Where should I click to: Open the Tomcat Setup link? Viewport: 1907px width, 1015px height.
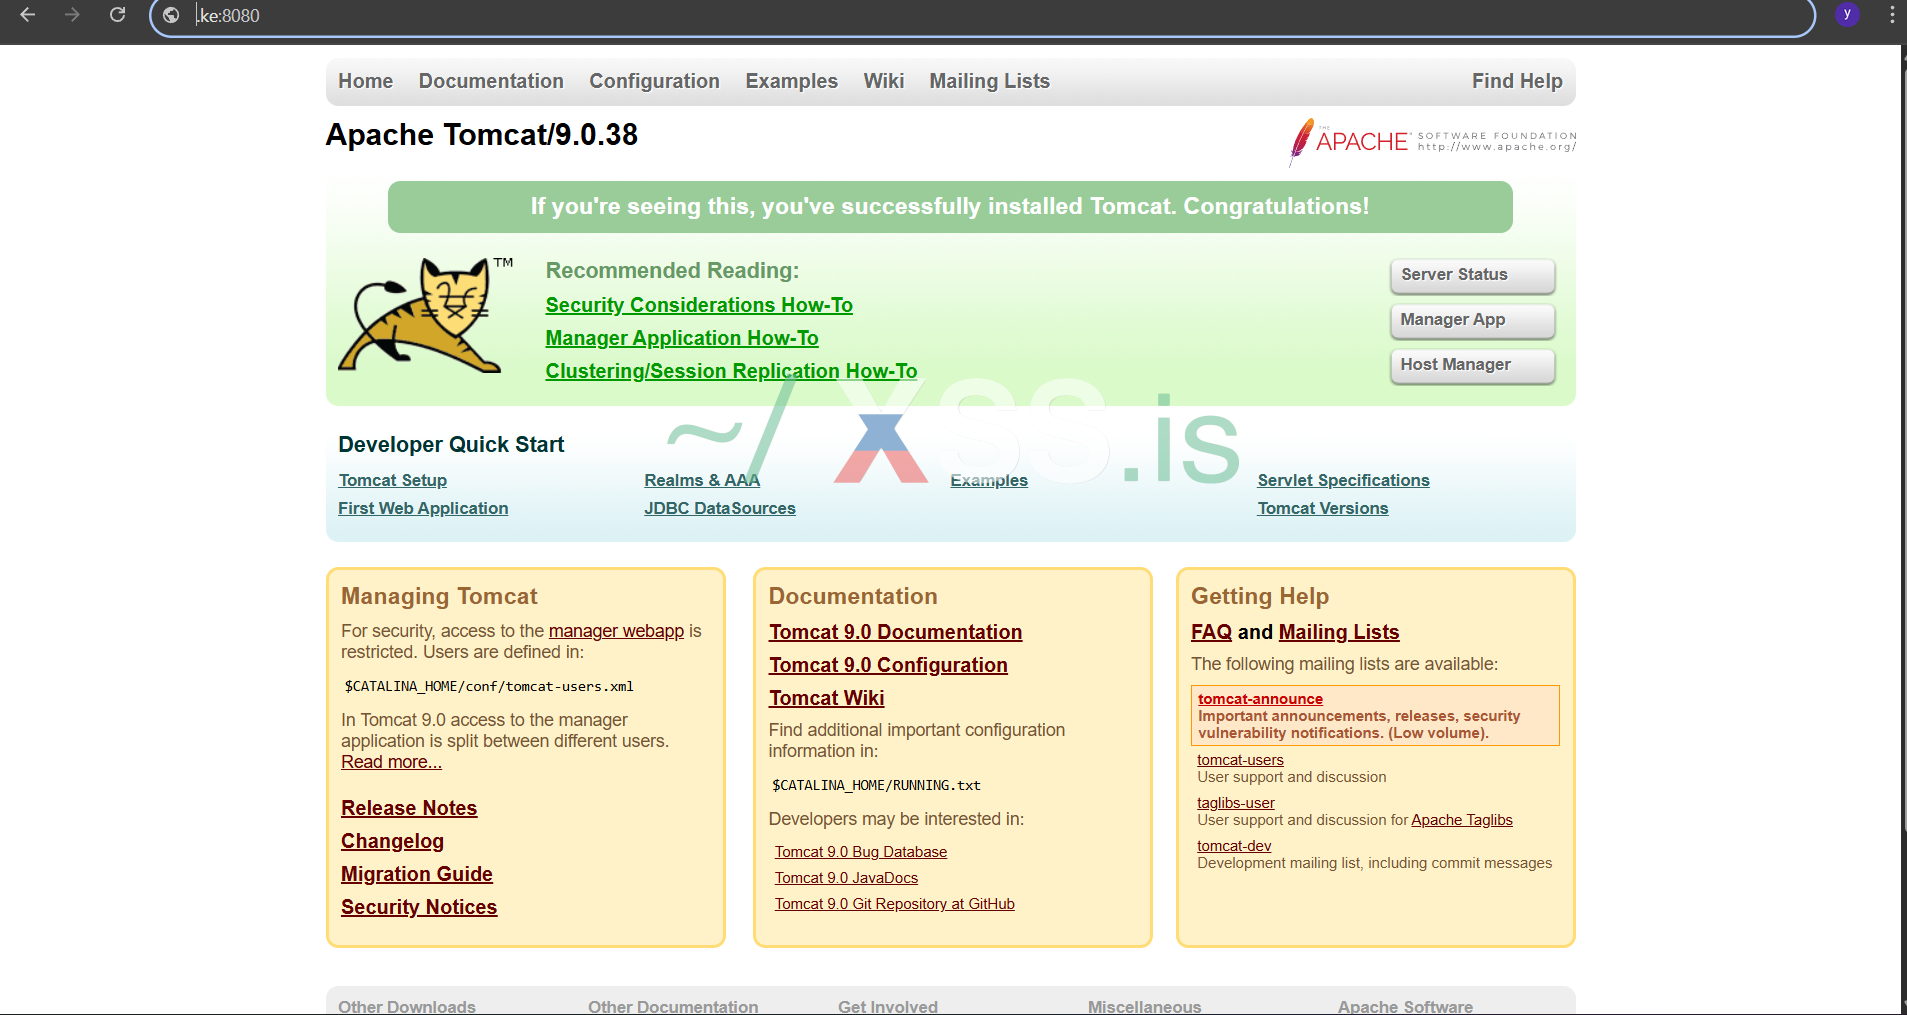point(392,480)
